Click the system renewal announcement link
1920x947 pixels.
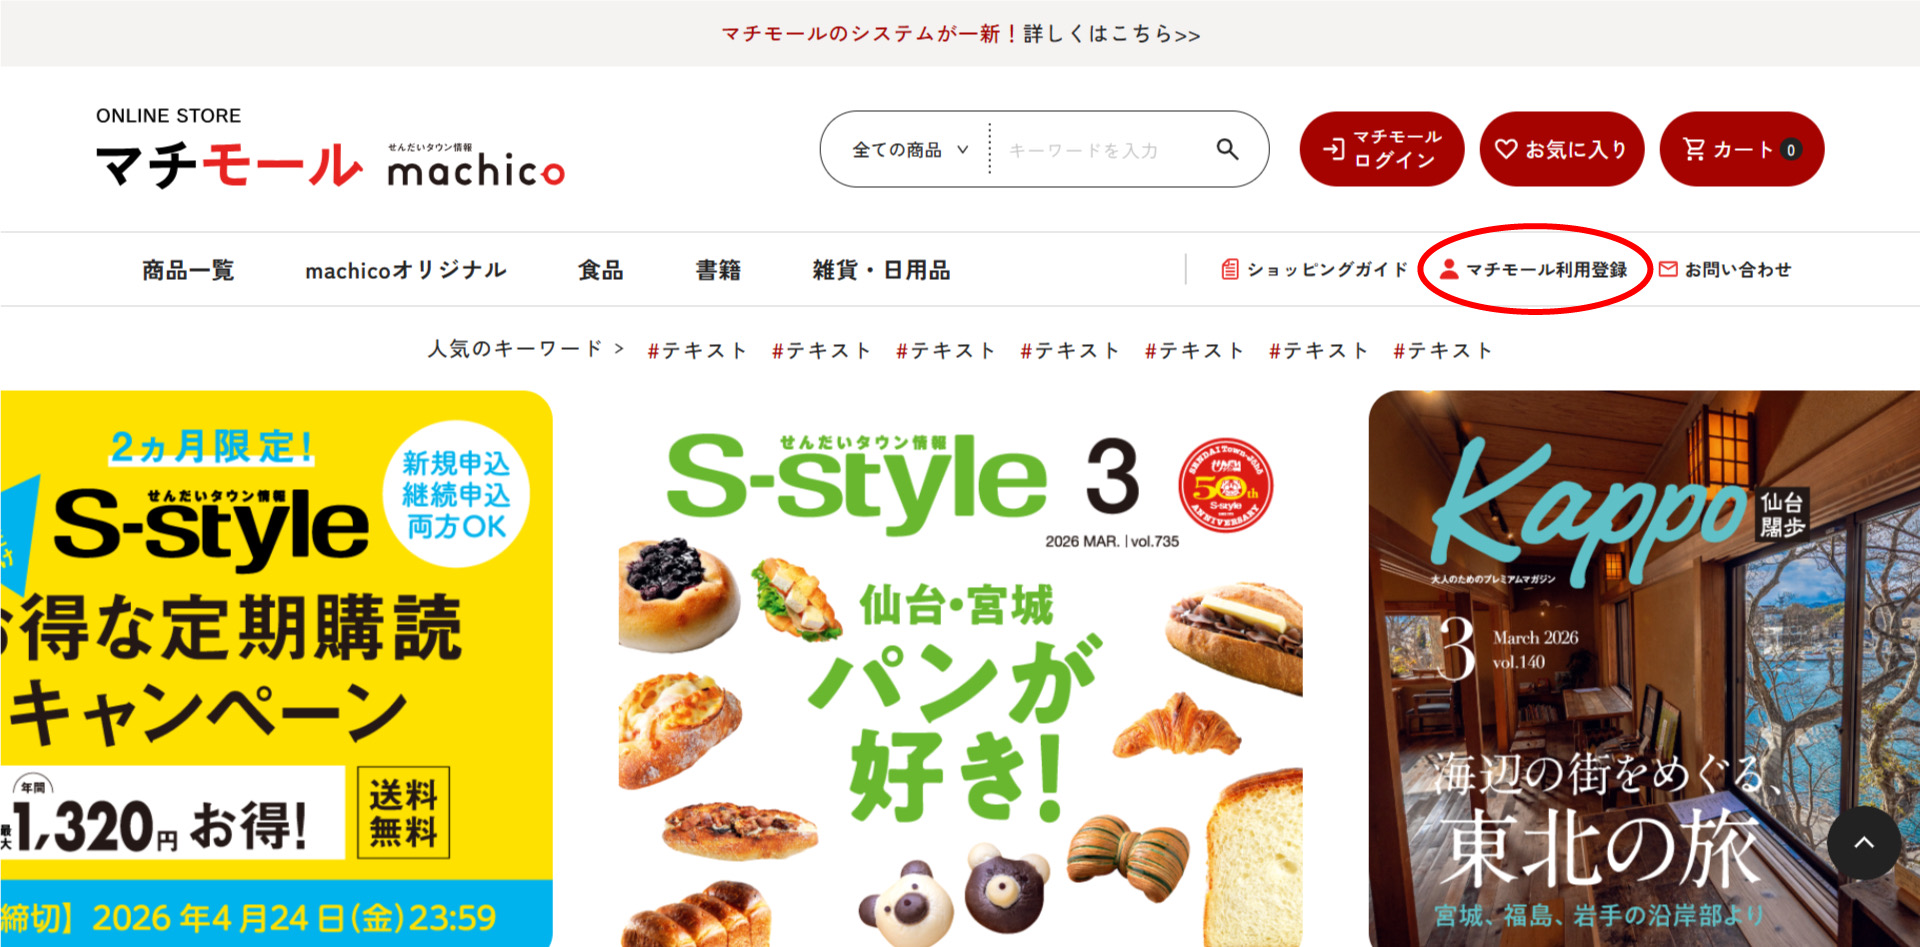pyautogui.click(x=960, y=34)
